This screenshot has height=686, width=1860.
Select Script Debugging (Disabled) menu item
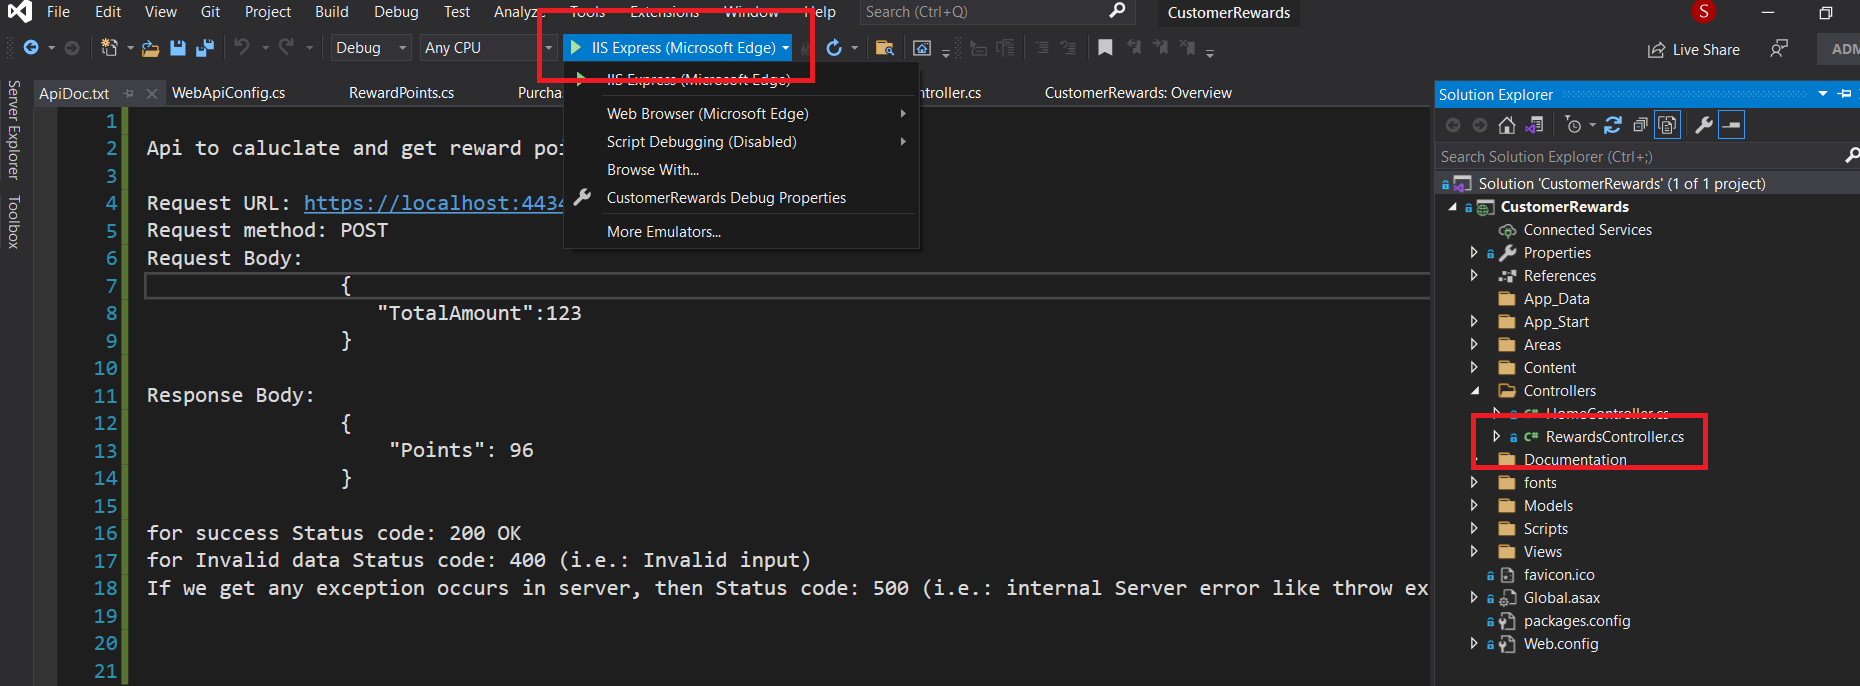click(742, 142)
